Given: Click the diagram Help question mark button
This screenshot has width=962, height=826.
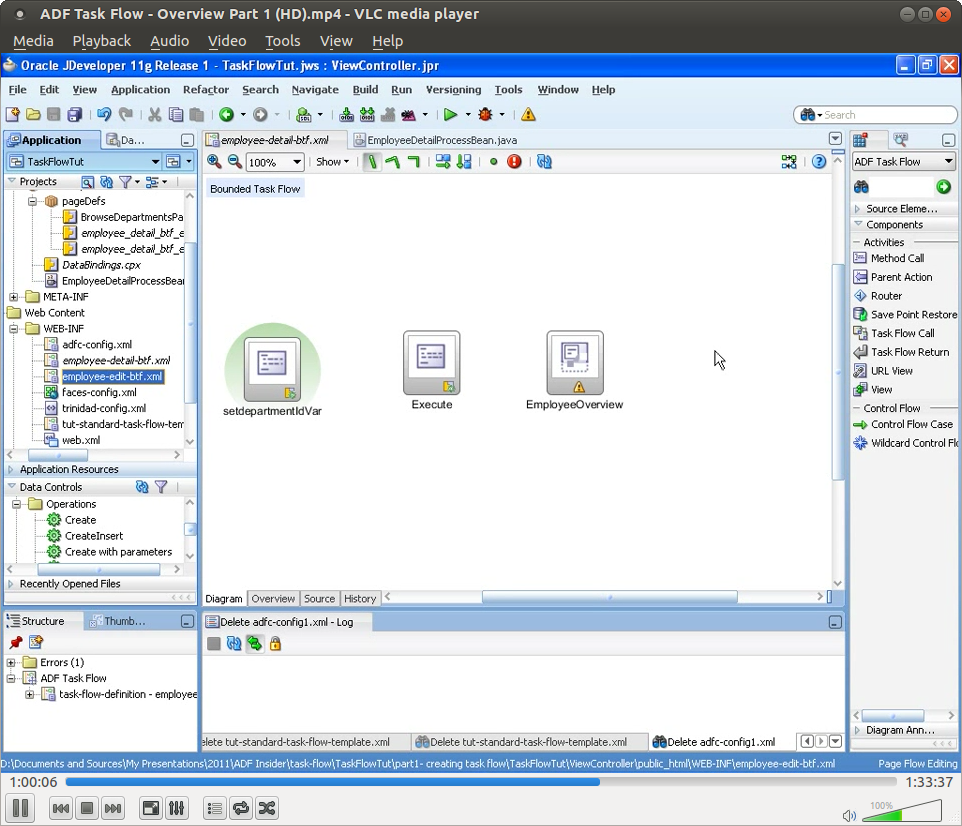Looking at the screenshot, I should tap(817, 161).
